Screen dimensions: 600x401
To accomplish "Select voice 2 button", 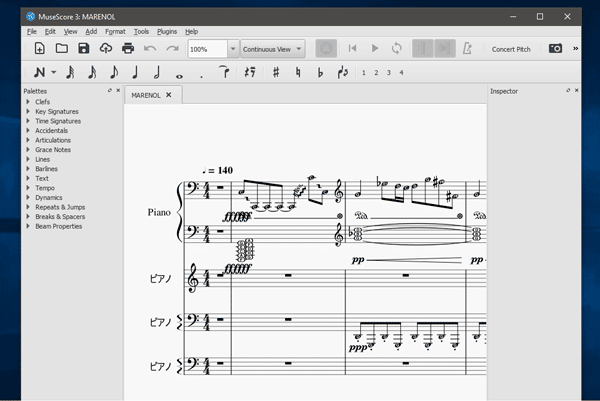I will tap(376, 72).
